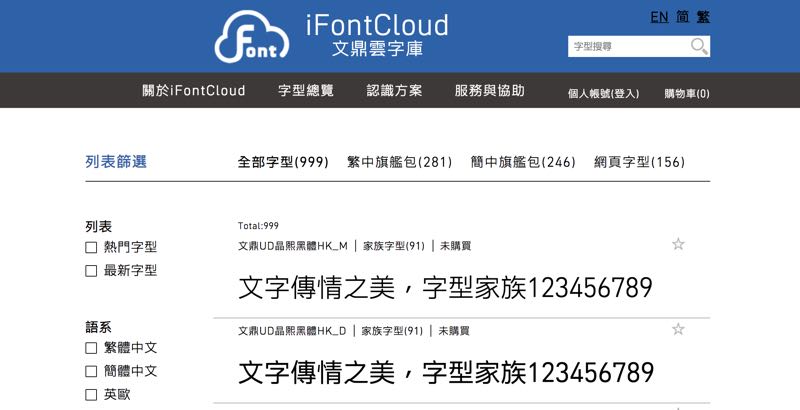The width and height of the screenshot is (800, 410).
Task: Favorite 文鼎UD晶熙黑體HK_D with star icon
Action: (x=678, y=329)
